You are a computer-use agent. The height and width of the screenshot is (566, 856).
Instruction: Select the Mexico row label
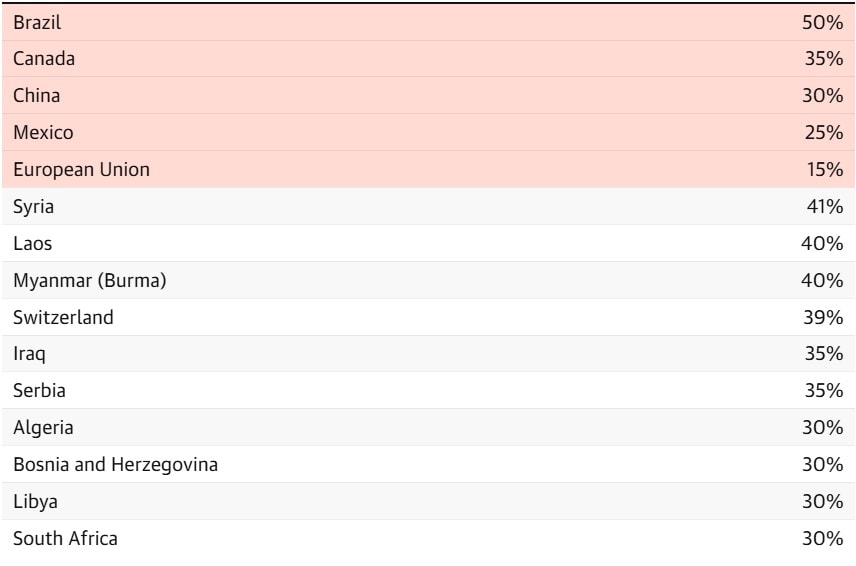tap(43, 133)
